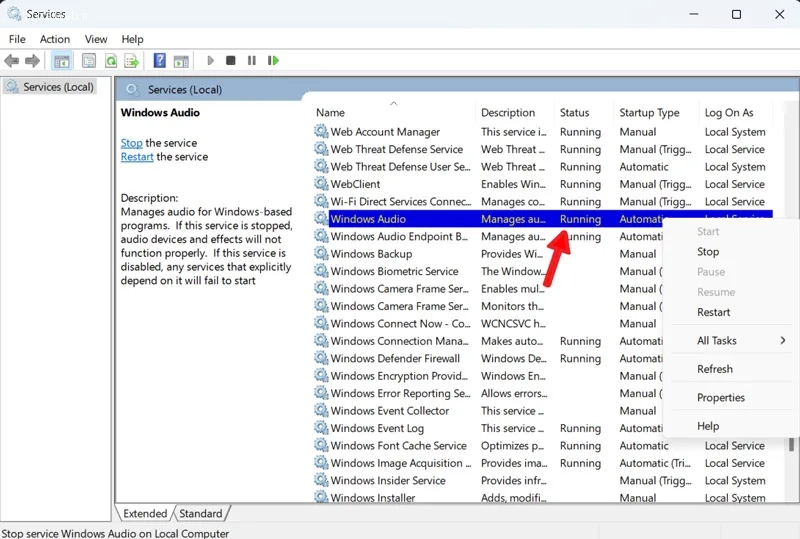Click the Export List toolbar icon

tap(132, 61)
